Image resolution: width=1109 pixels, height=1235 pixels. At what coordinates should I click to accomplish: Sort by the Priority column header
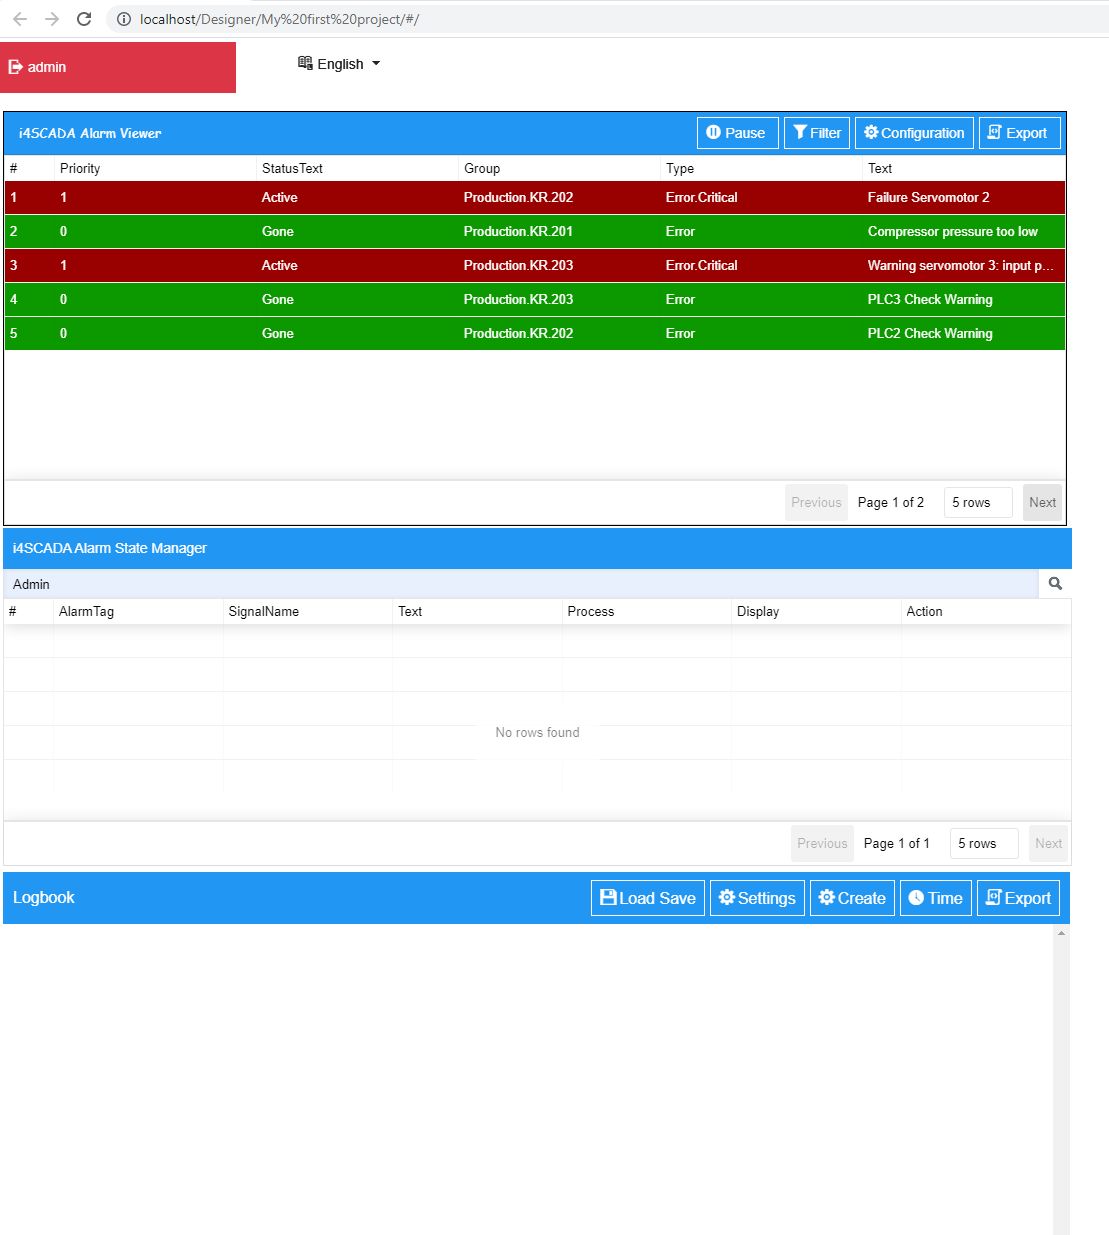pyautogui.click(x=80, y=168)
